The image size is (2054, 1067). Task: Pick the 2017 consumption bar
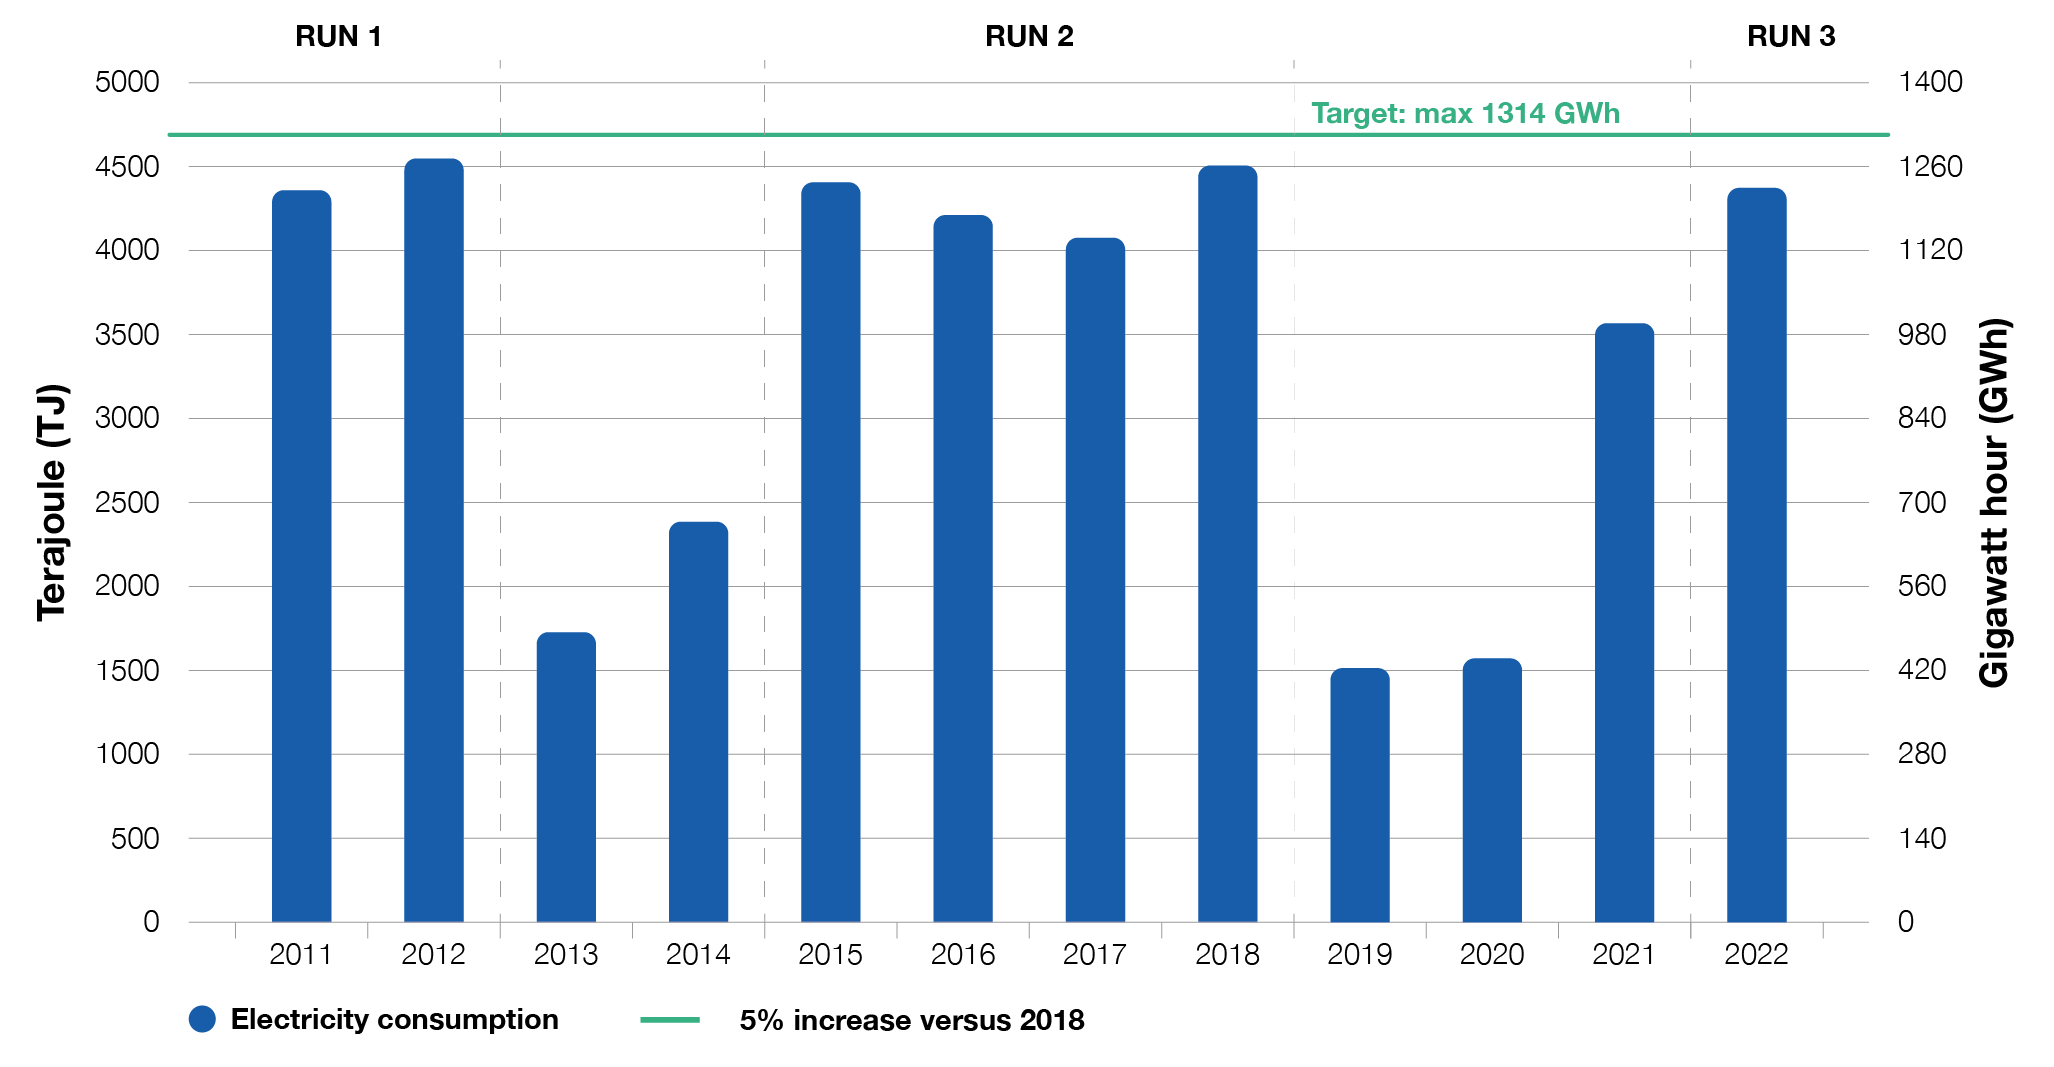tap(1095, 580)
